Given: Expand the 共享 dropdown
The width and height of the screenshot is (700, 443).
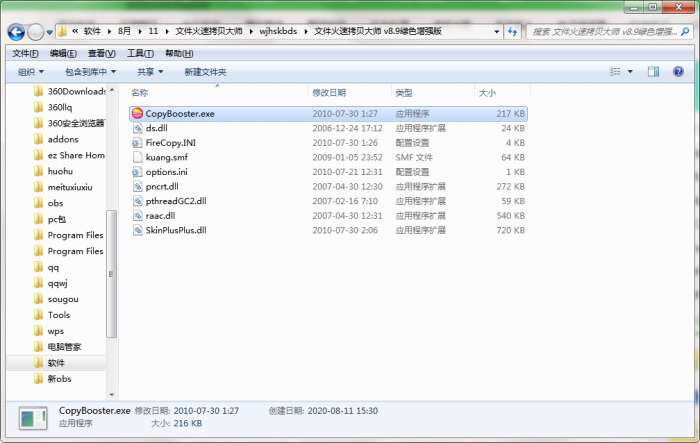Looking at the screenshot, I should [150, 72].
